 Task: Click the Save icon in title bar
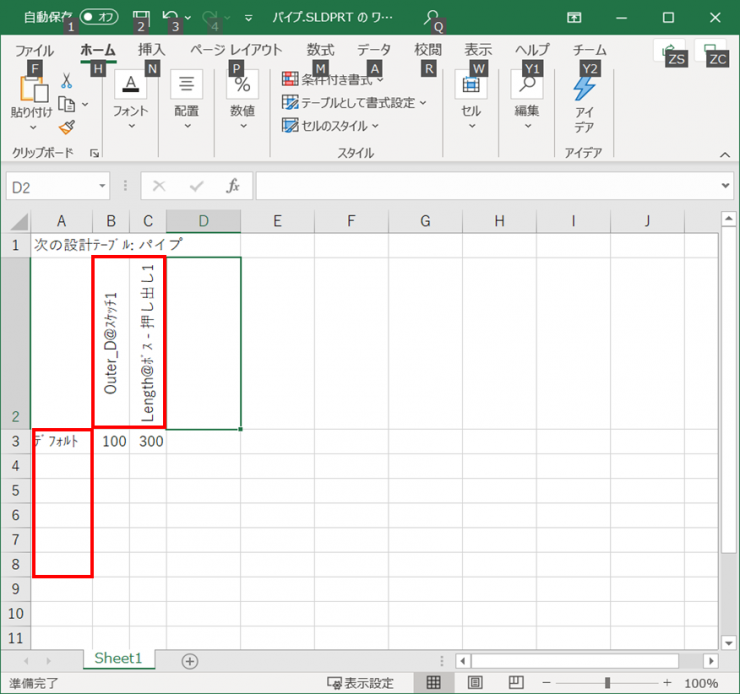[141, 17]
